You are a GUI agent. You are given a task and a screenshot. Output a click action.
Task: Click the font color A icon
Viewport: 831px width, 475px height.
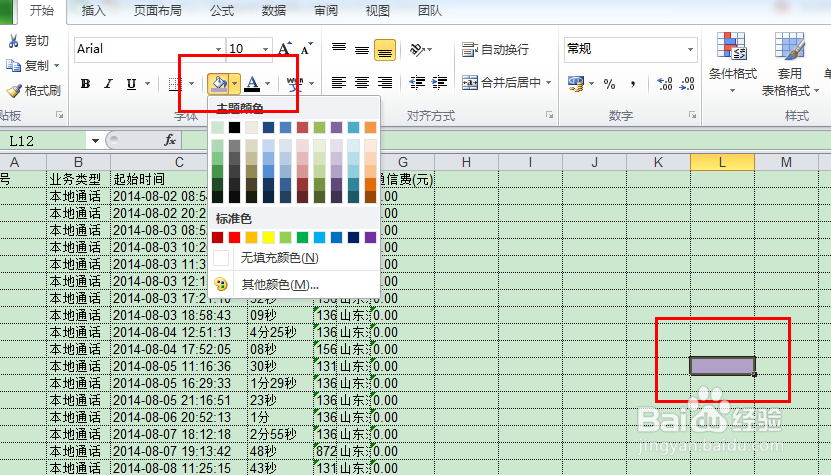[x=253, y=83]
